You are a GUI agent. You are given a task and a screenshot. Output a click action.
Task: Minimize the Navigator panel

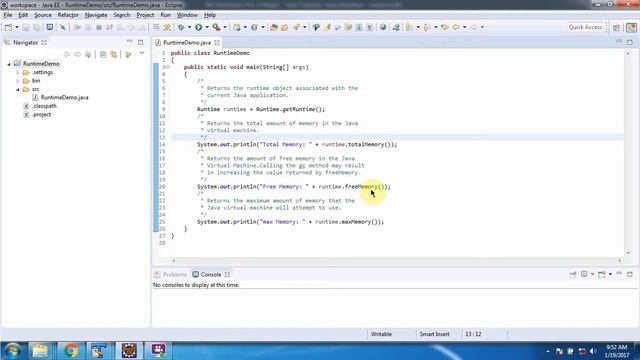[x=129, y=42]
